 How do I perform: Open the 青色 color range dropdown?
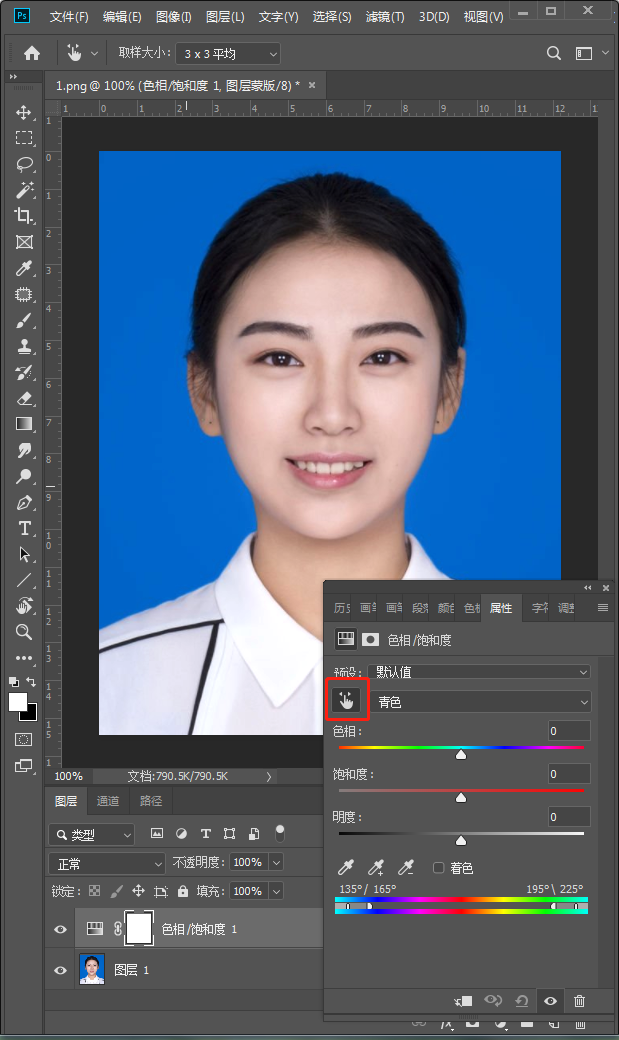(x=480, y=702)
